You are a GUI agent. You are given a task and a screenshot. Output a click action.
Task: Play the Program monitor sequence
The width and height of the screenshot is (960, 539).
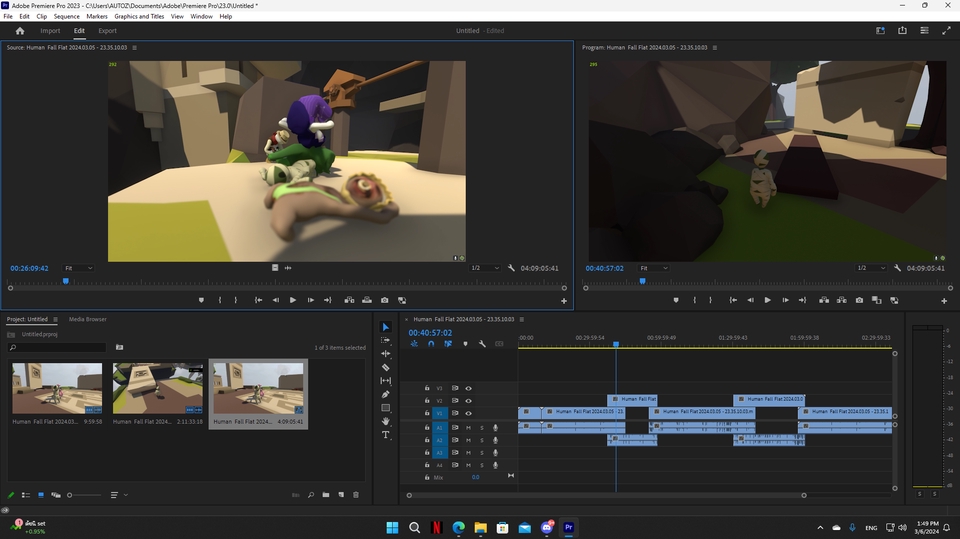coord(767,300)
